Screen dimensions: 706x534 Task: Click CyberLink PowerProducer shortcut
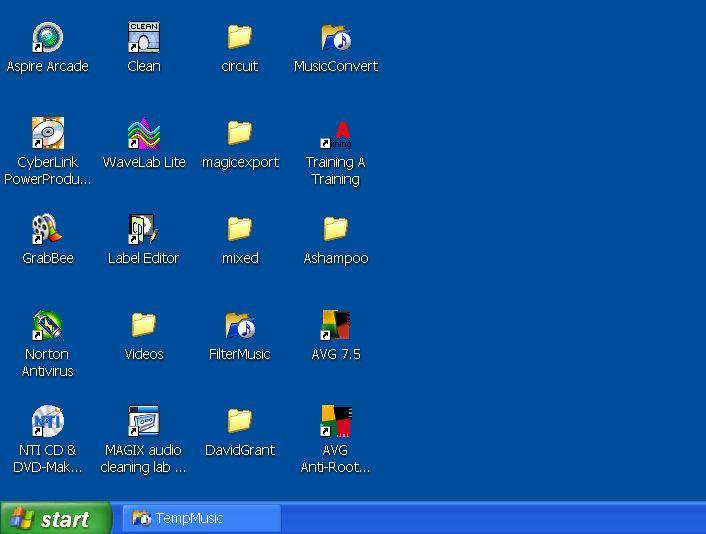pyautogui.click(x=47, y=134)
